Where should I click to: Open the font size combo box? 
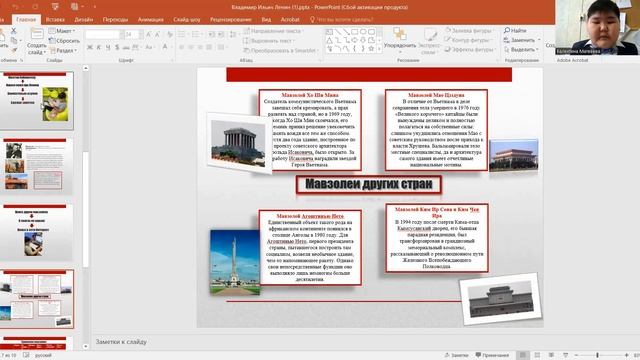pyautogui.click(x=133, y=35)
